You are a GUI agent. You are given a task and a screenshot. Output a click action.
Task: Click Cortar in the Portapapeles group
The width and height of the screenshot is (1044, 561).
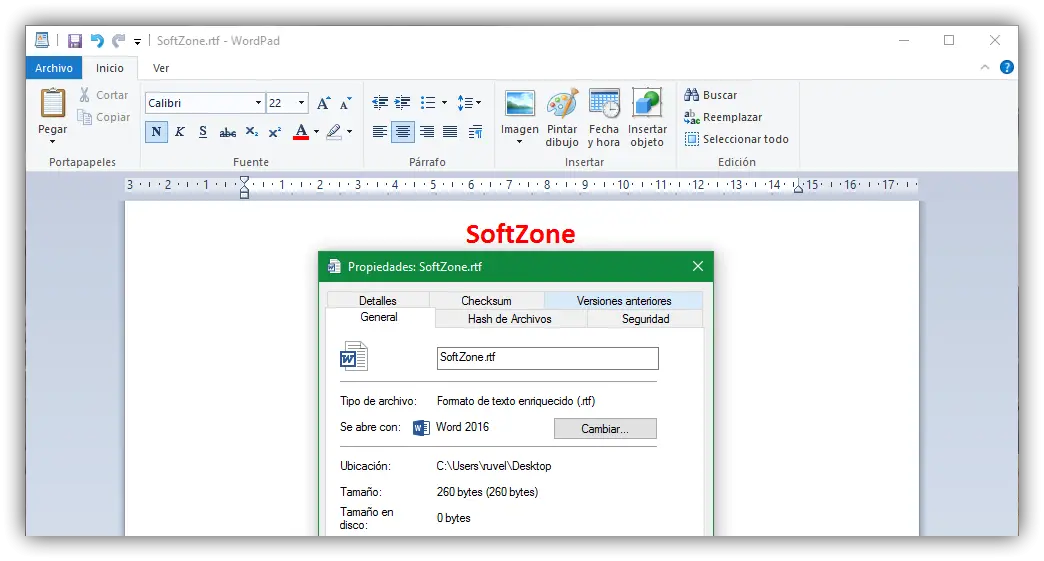point(104,95)
